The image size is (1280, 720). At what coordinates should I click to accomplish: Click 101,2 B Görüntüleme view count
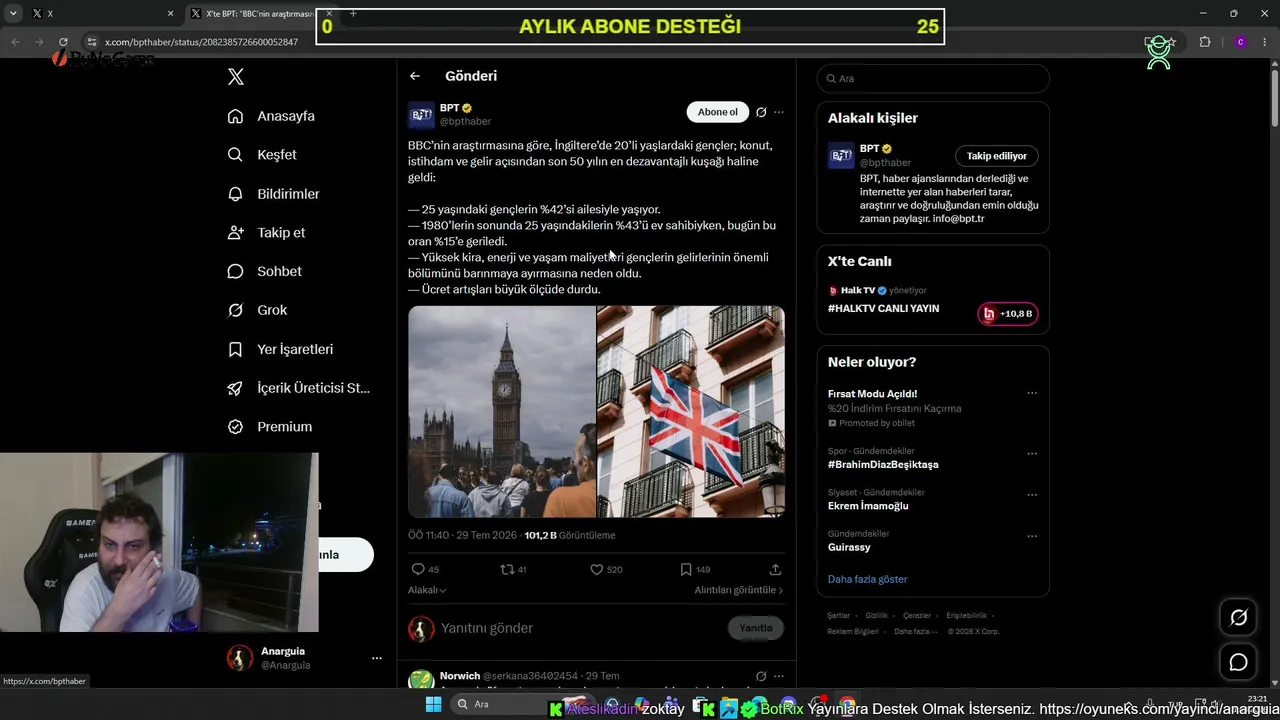click(x=569, y=535)
